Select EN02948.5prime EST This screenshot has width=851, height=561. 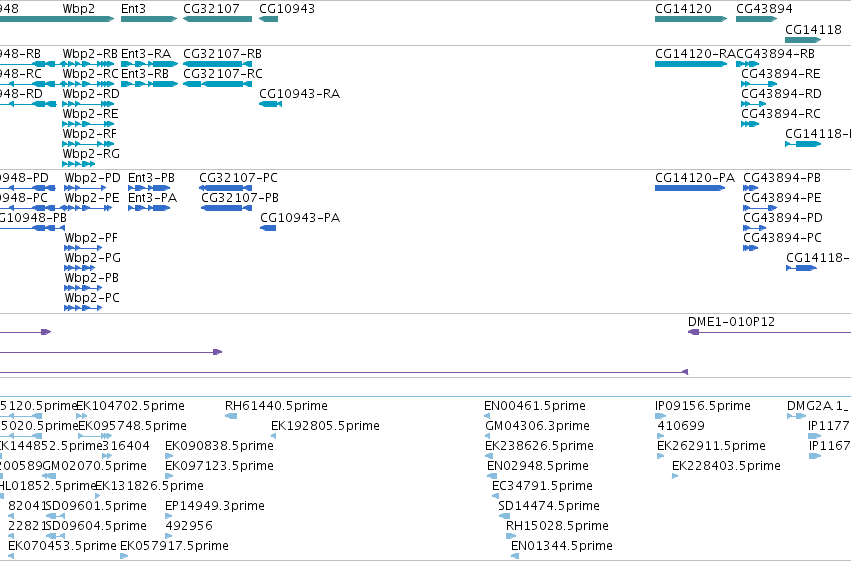click(x=492, y=476)
